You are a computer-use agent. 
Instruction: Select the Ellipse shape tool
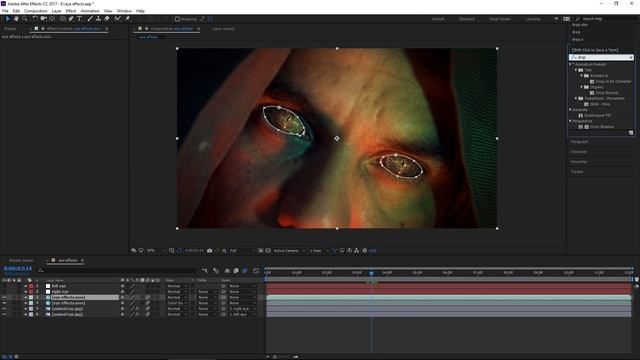point(62,19)
